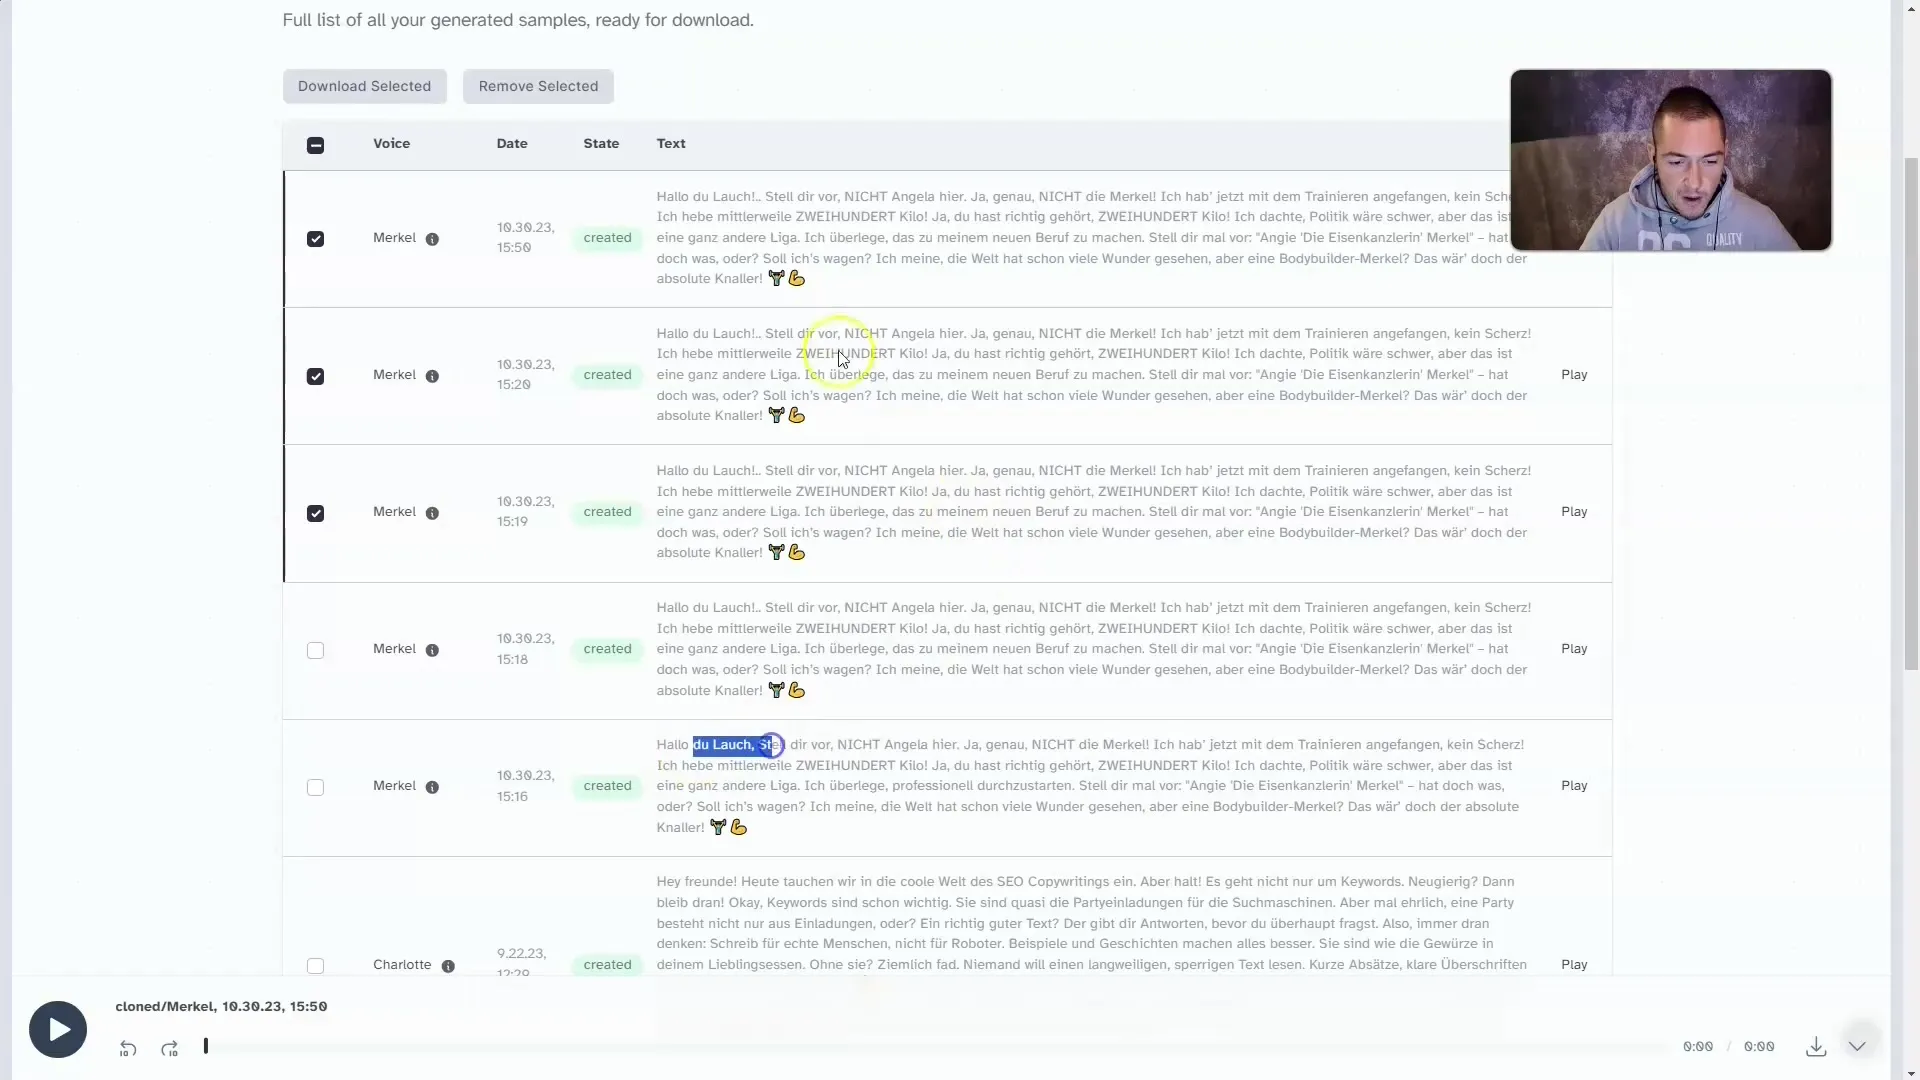This screenshot has width=1920, height=1080.
Task: Click the clap/thumbs icon in first Merkel entry
Action: click(x=795, y=277)
